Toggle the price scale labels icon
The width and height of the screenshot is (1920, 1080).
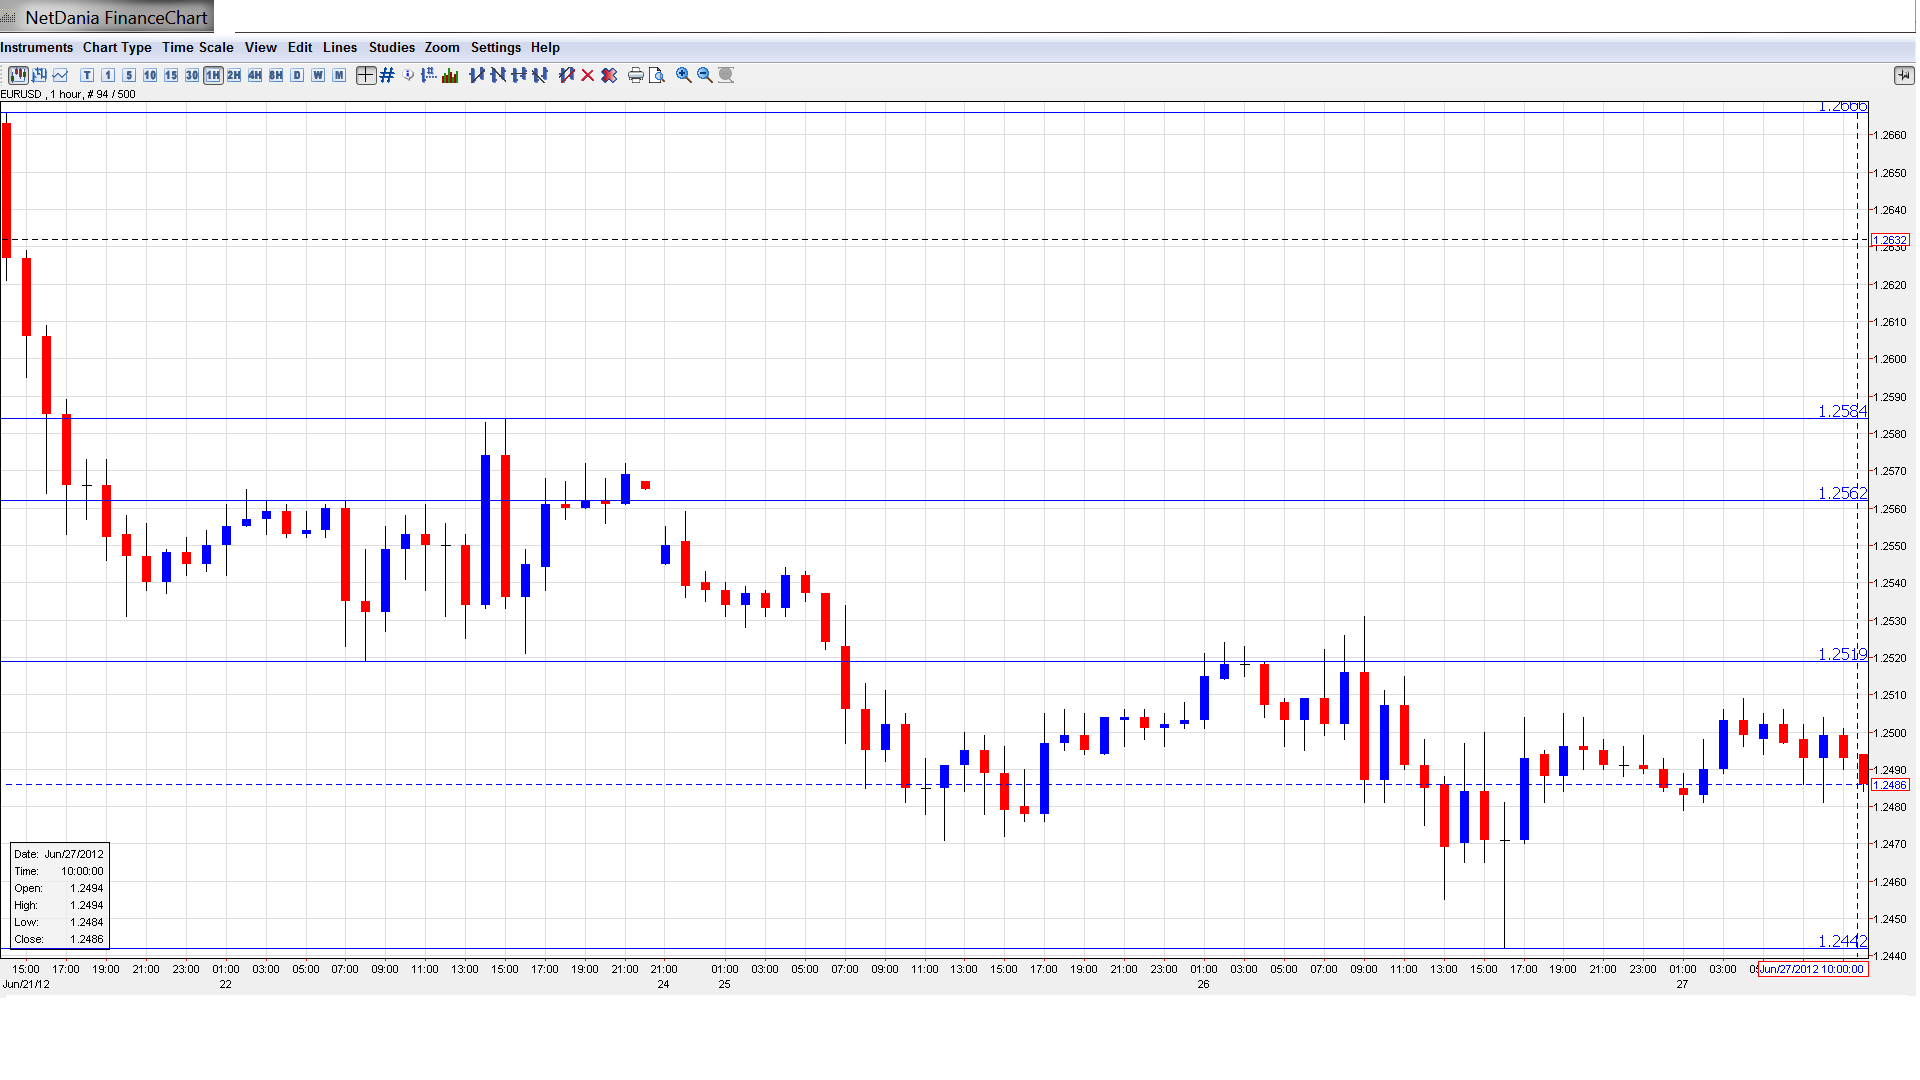(x=429, y=75)
